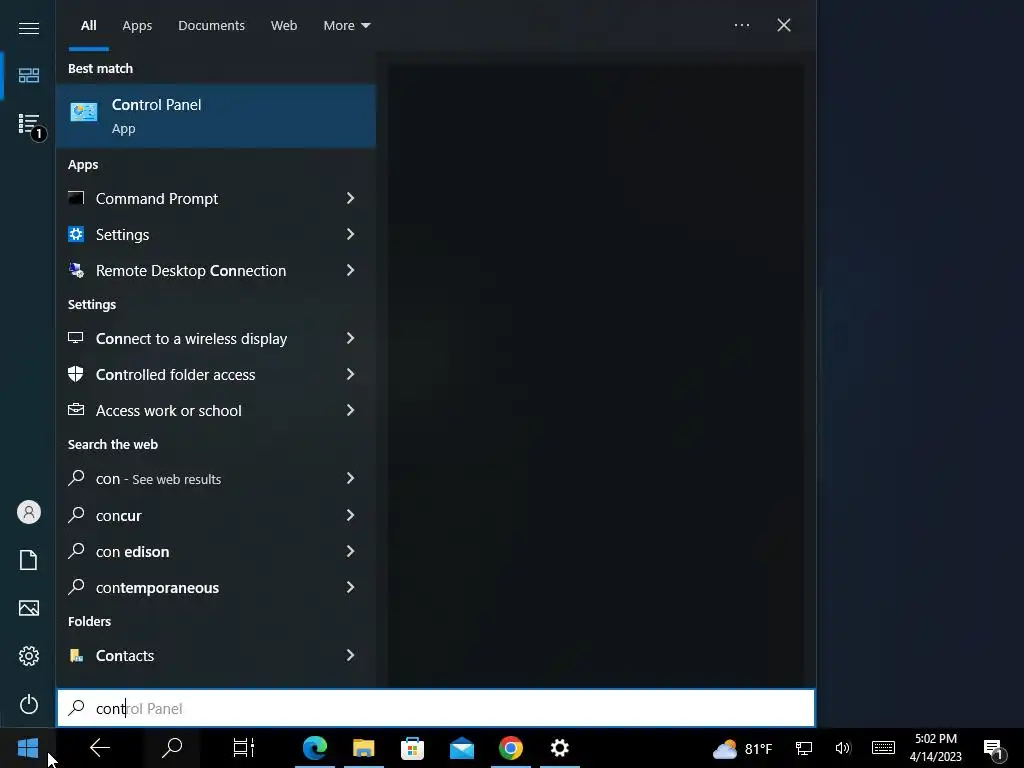Launch Google Chrome from the taskbar
This screenshot has width=1024, height=768.
click(x=511, y=748)
